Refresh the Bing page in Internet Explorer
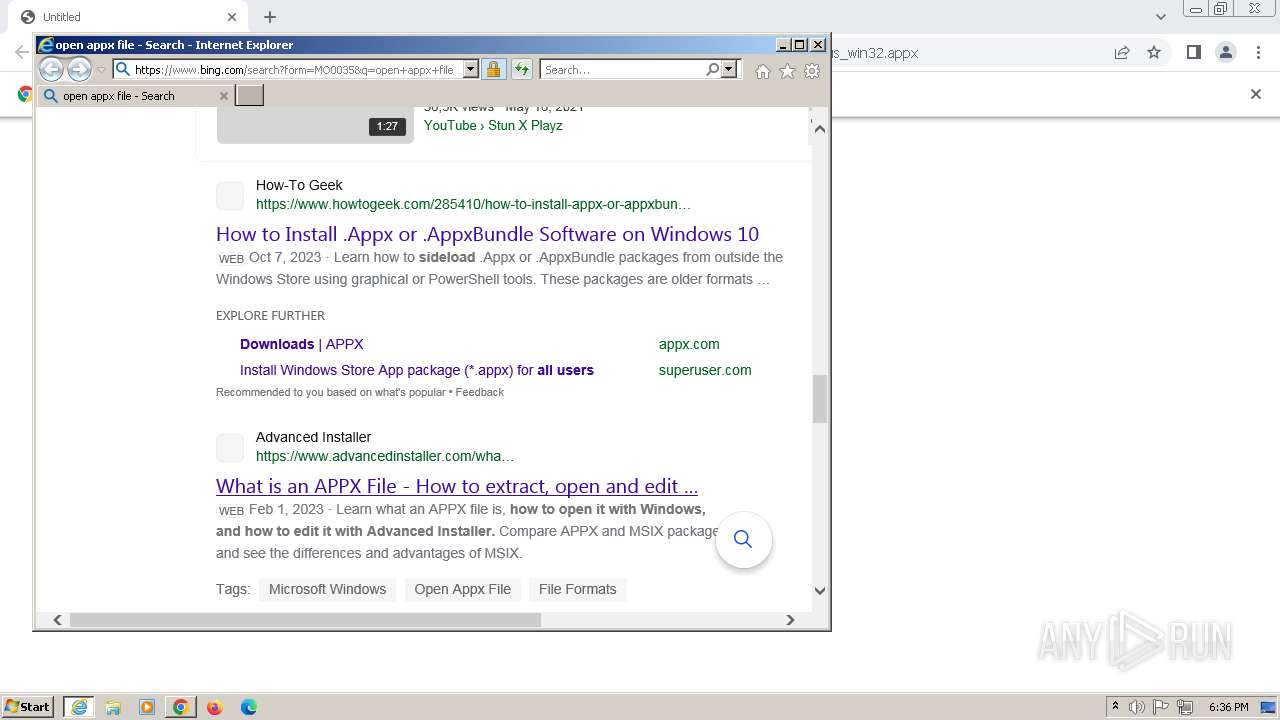 pyautogui.click(x=521, y=69)
